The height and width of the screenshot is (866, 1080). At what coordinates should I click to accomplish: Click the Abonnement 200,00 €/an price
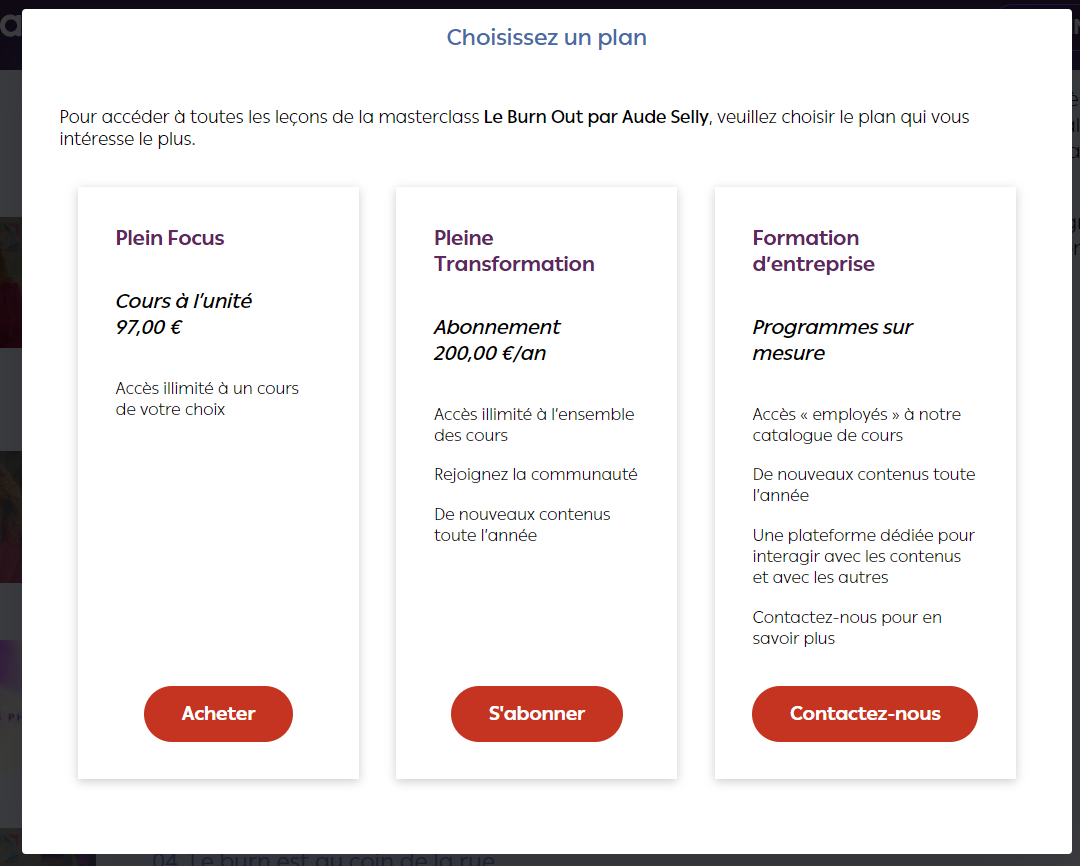pyautogui.click(x=497, y=340)
